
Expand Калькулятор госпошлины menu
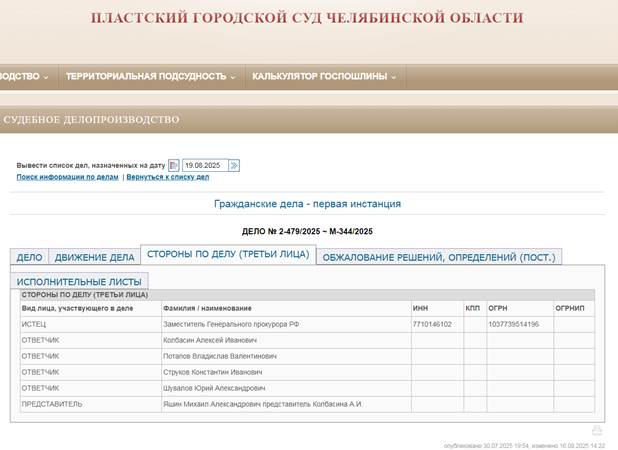pos(323,76)
